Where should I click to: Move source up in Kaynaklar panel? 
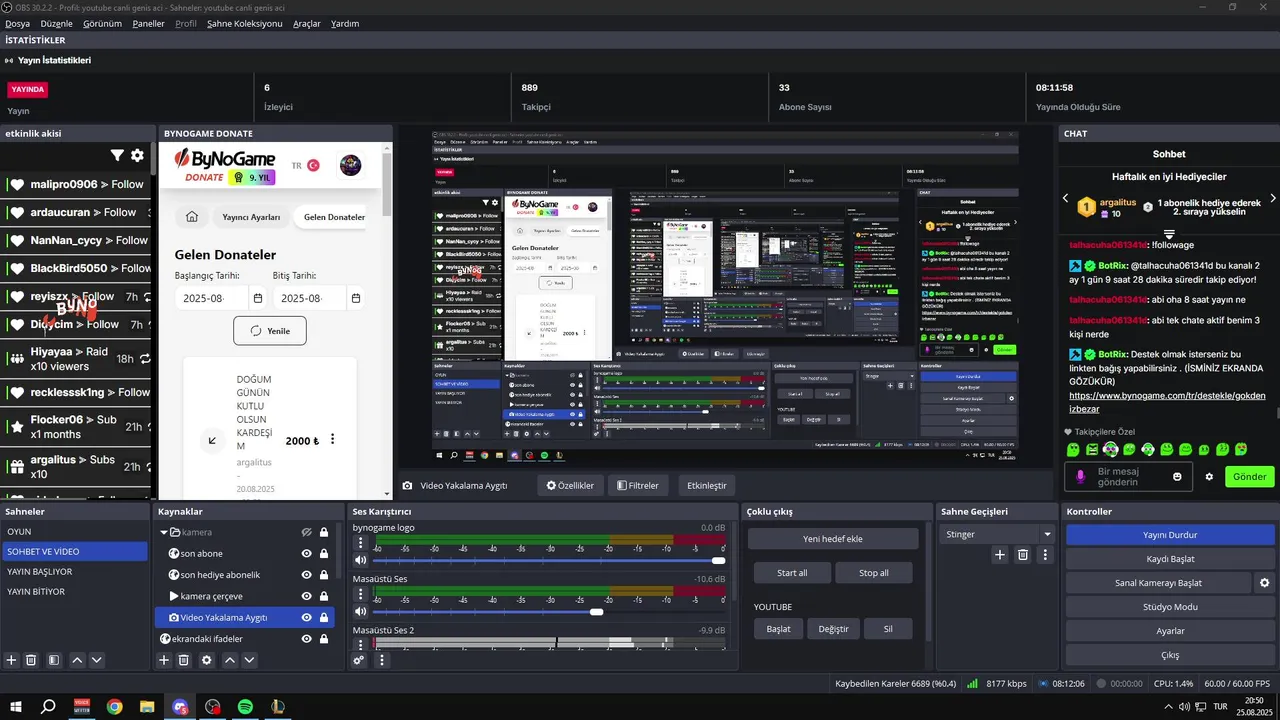[x=230, y=660]
